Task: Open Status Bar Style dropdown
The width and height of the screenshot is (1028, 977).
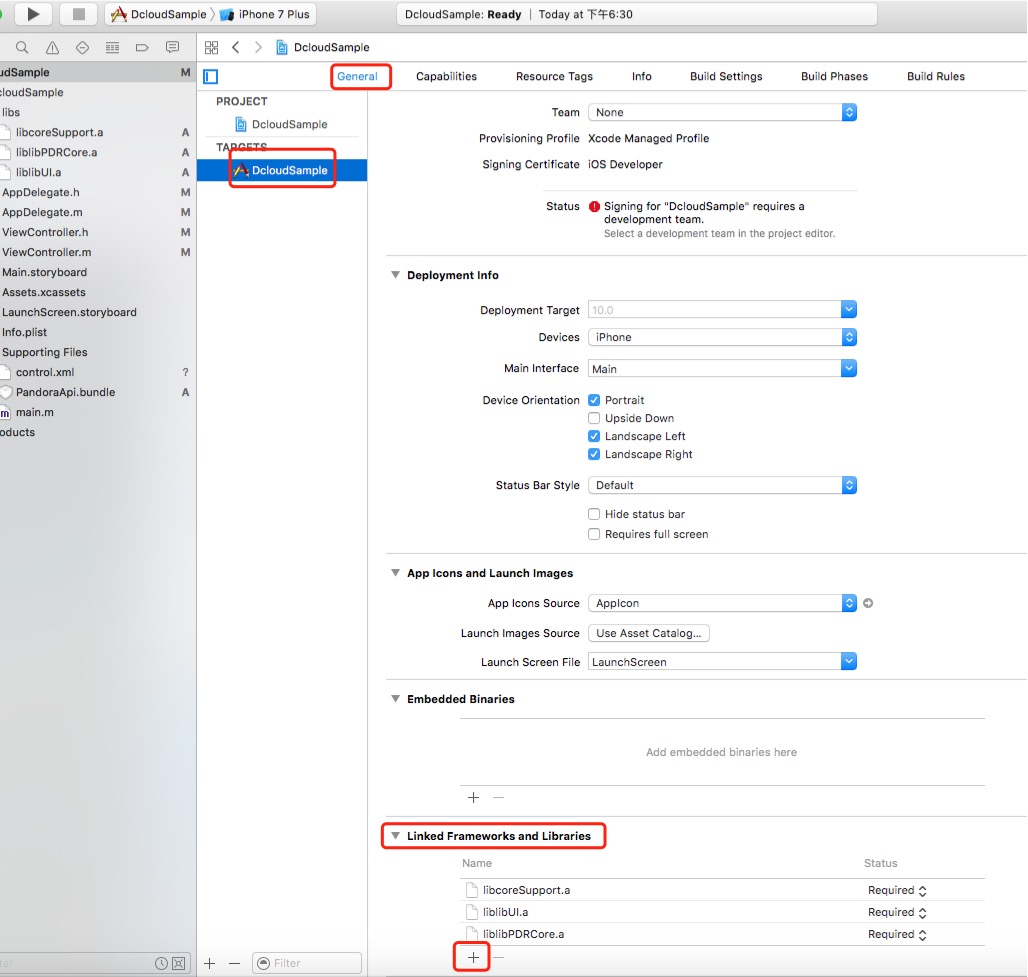Action: coord(722,485)
